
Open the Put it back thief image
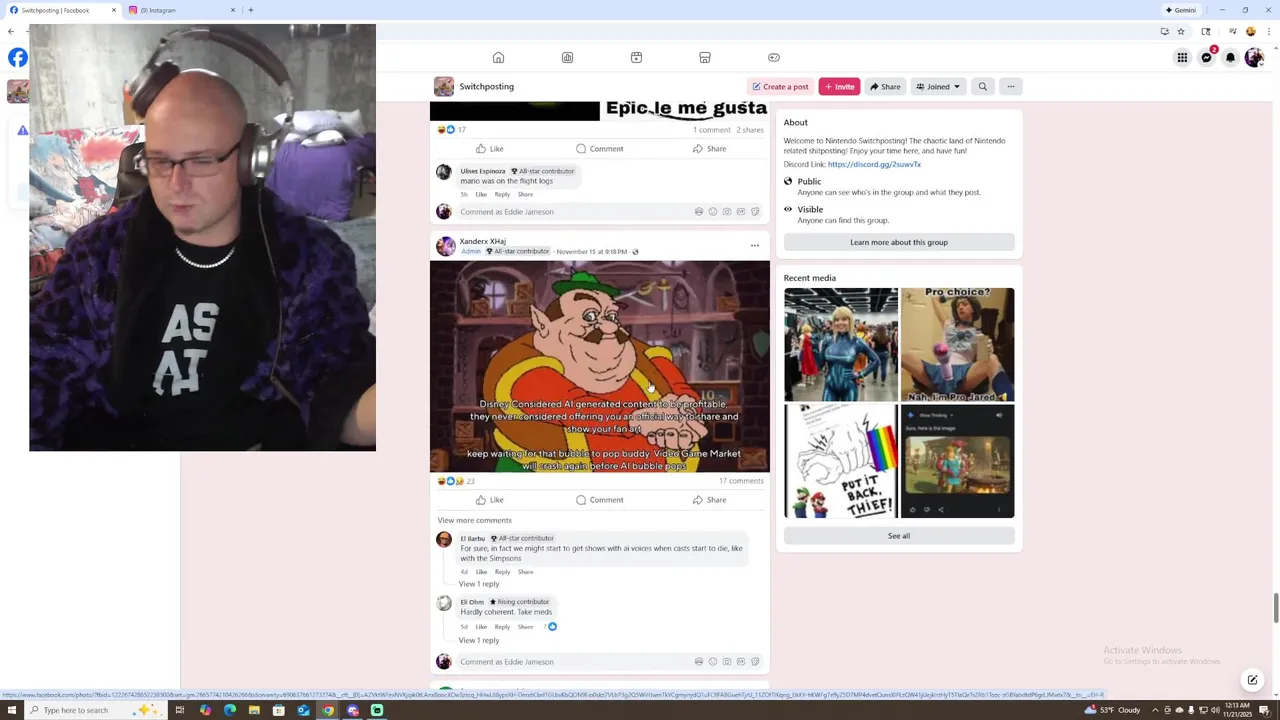click(x=841, y=461)
